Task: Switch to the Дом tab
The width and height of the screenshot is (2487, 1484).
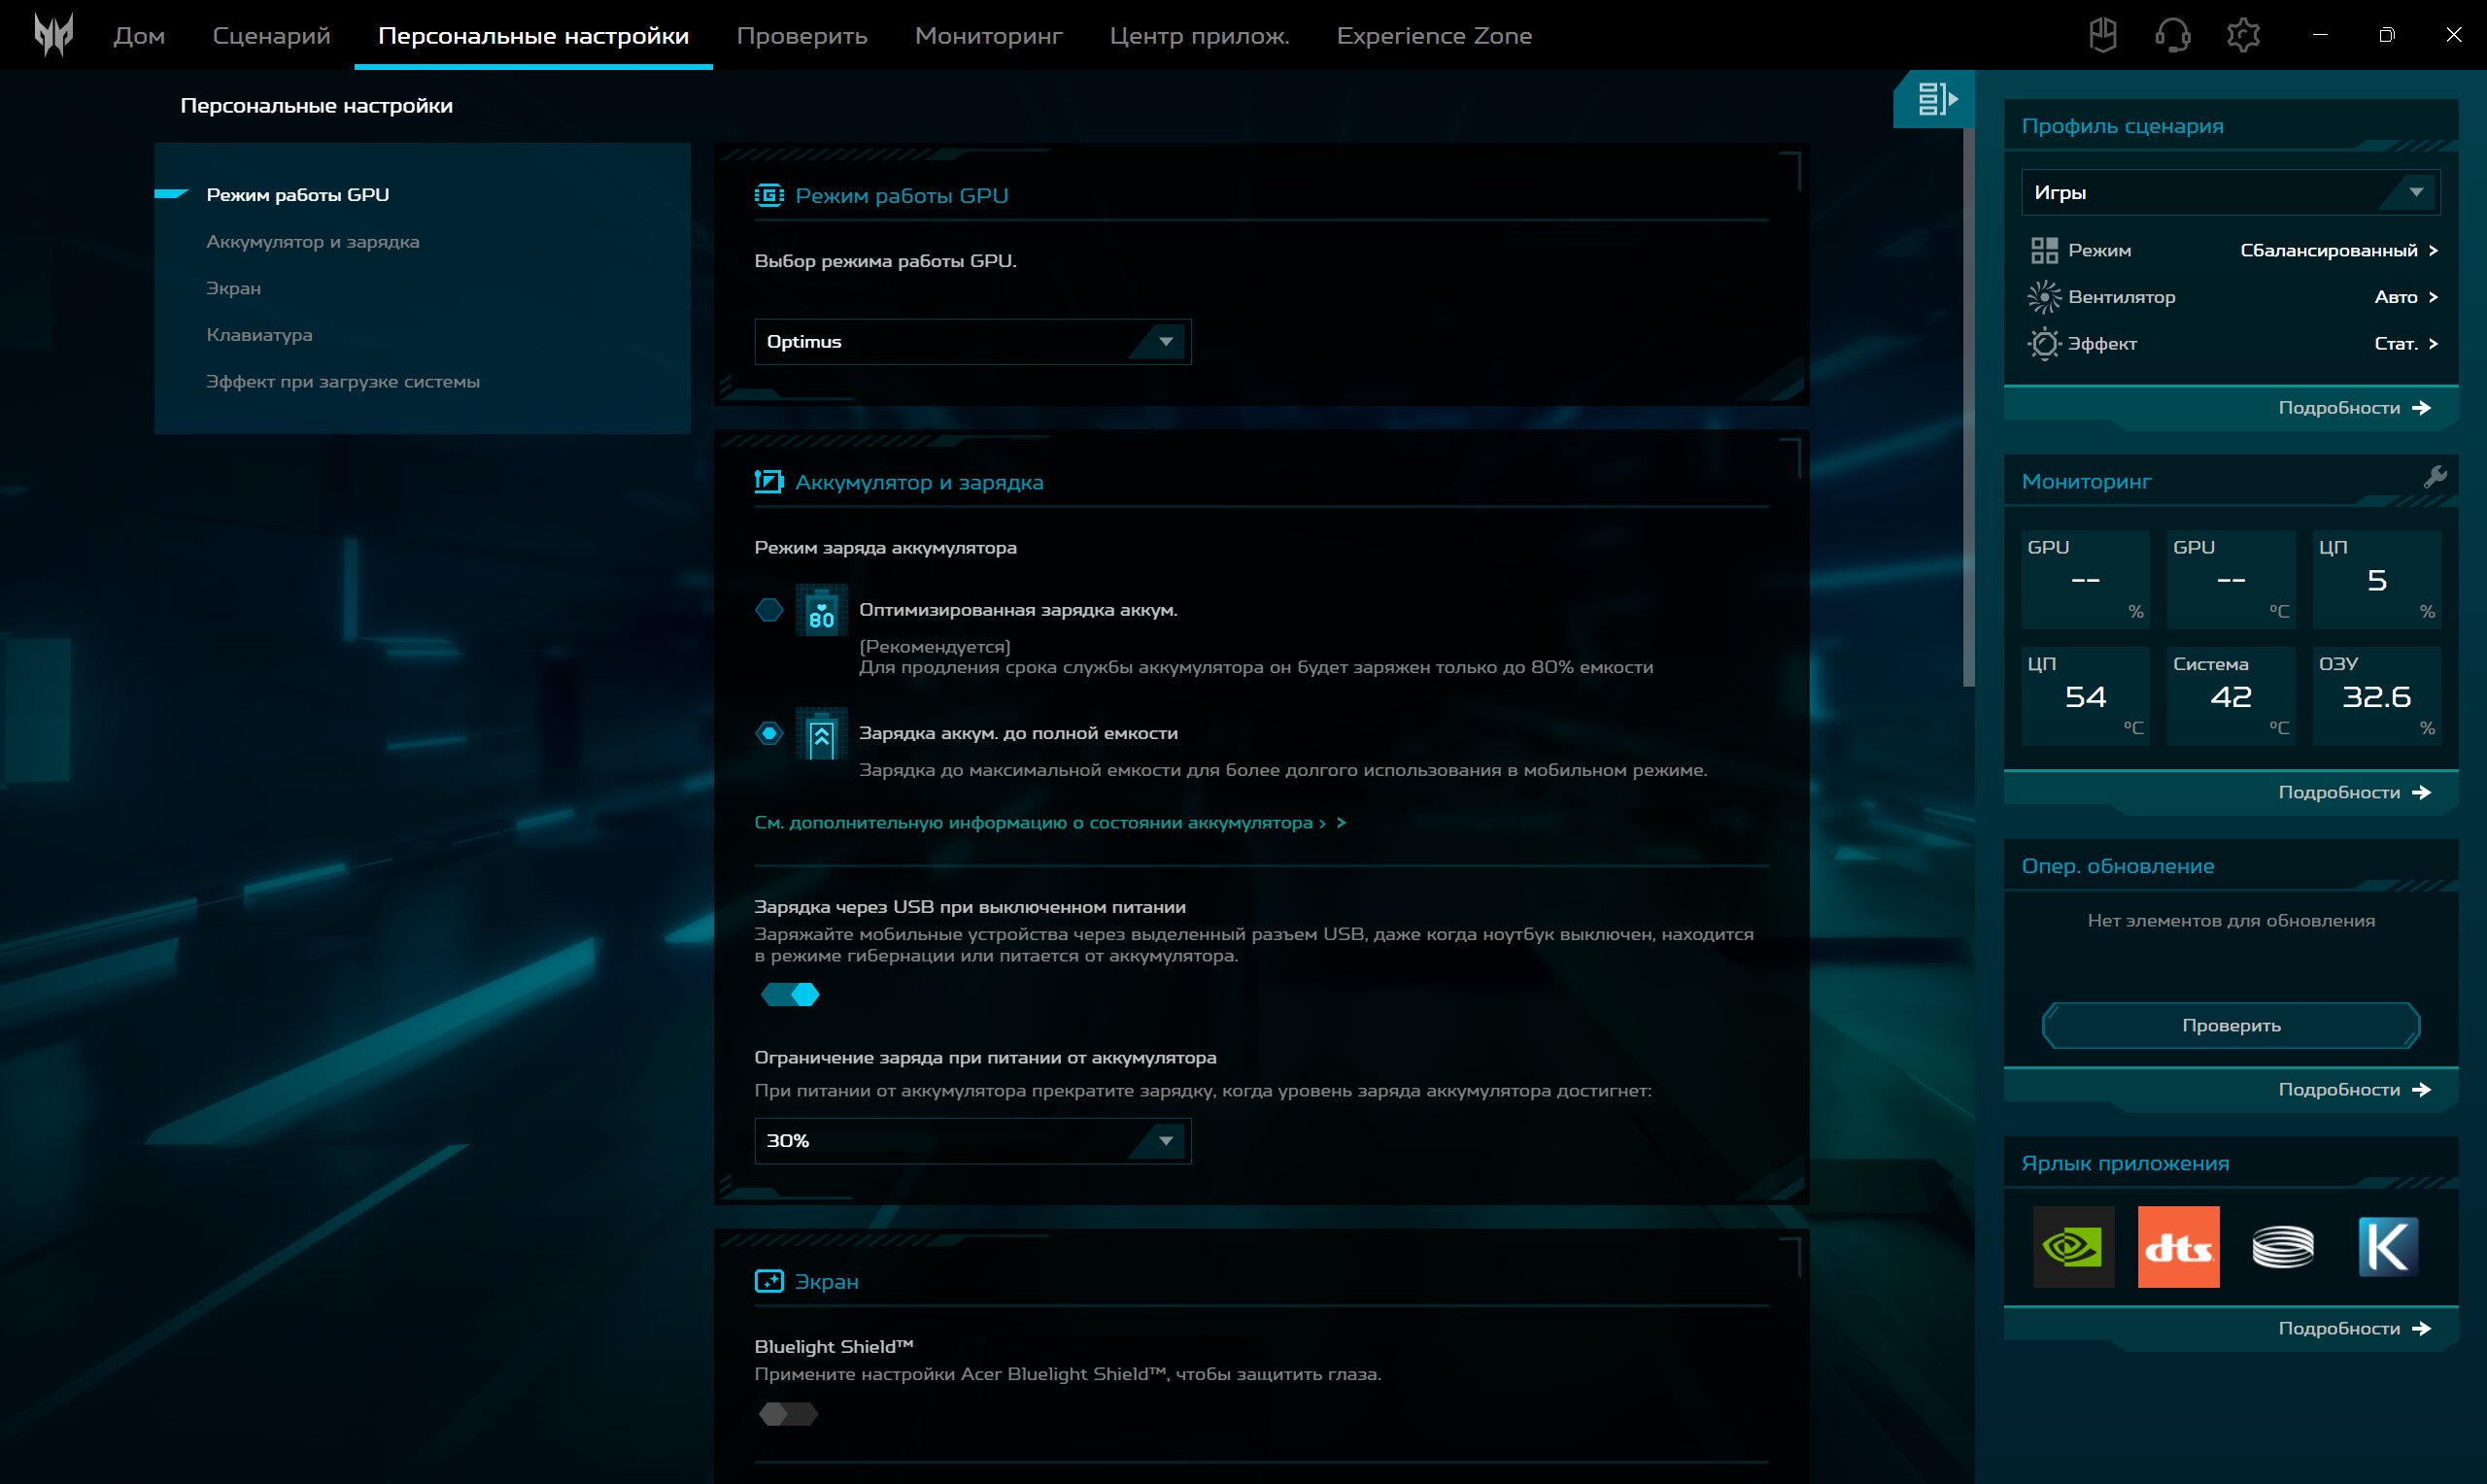Action: (x=139, y=36)
